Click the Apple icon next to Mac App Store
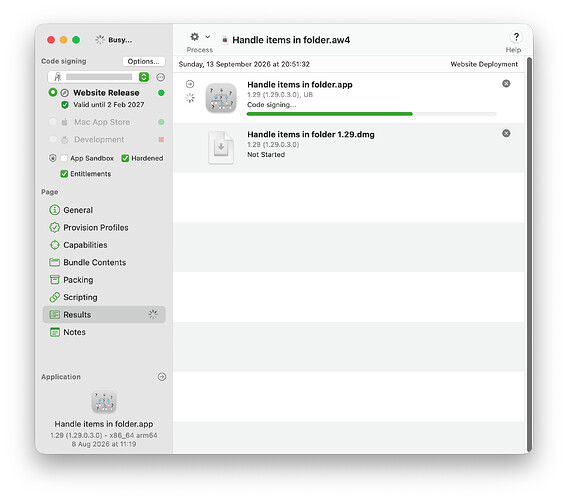Image resolution: width=567 pixels, height=500 pixels. 64,122
